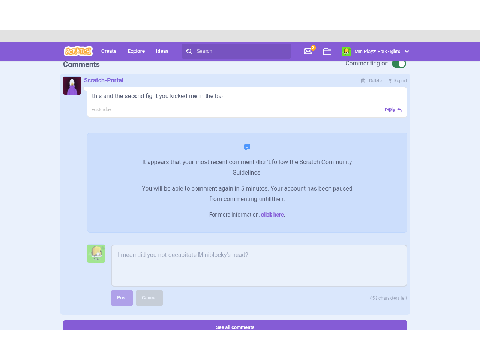Reply to the comment
The image size is (480, 360).
393,110
